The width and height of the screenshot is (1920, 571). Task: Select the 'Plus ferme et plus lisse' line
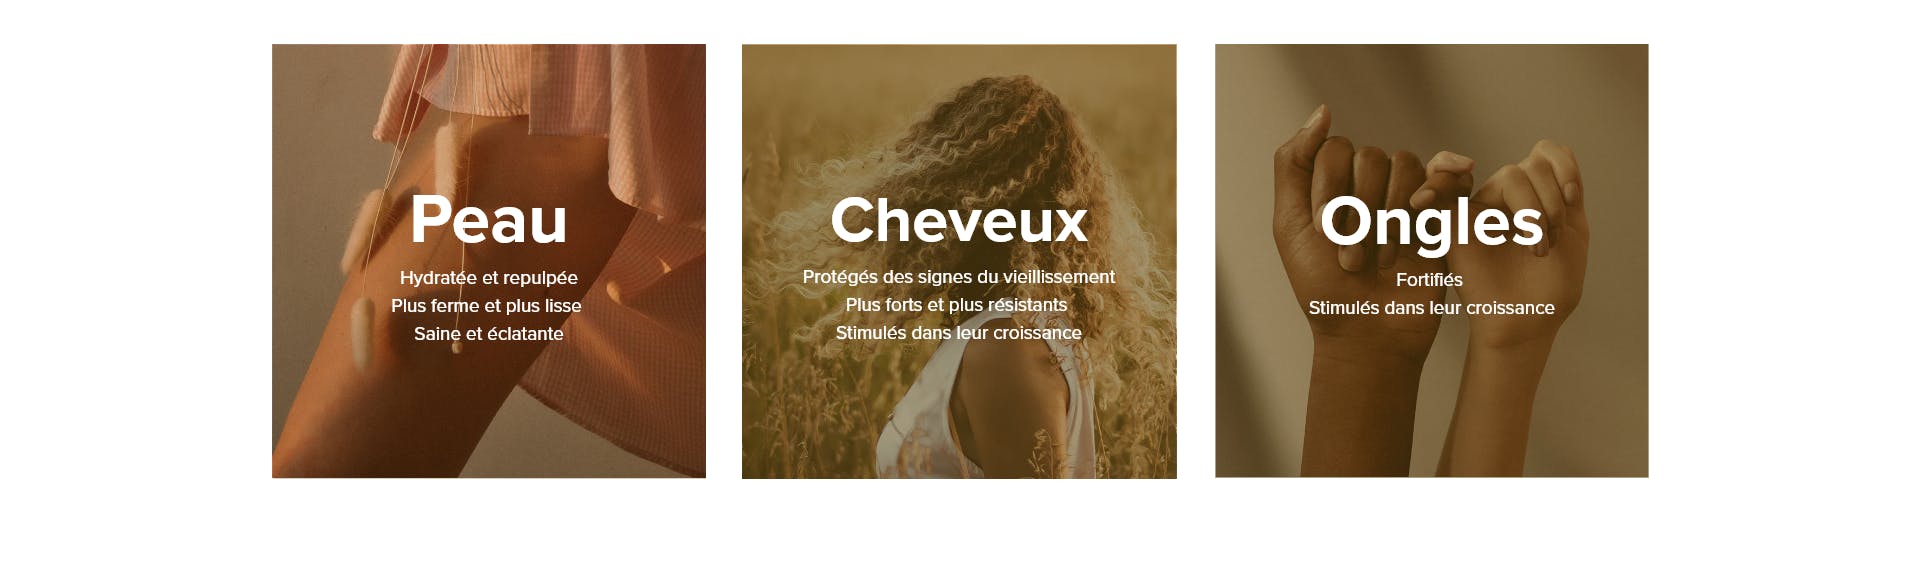pyautogui.click(x=486, y=306)
